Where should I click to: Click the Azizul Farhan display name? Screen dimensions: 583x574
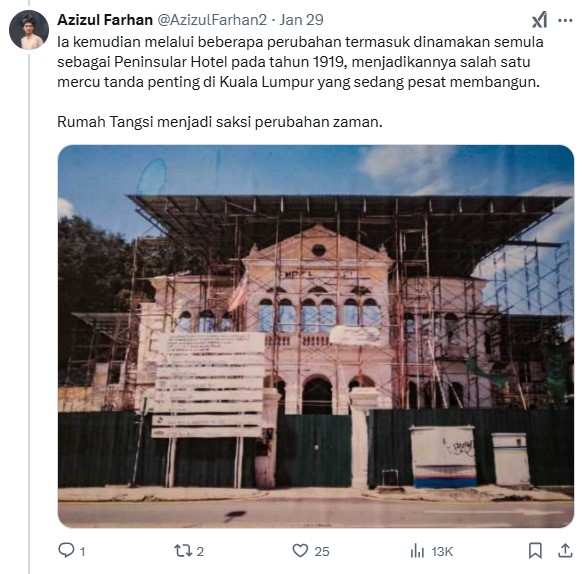[105, 20]
